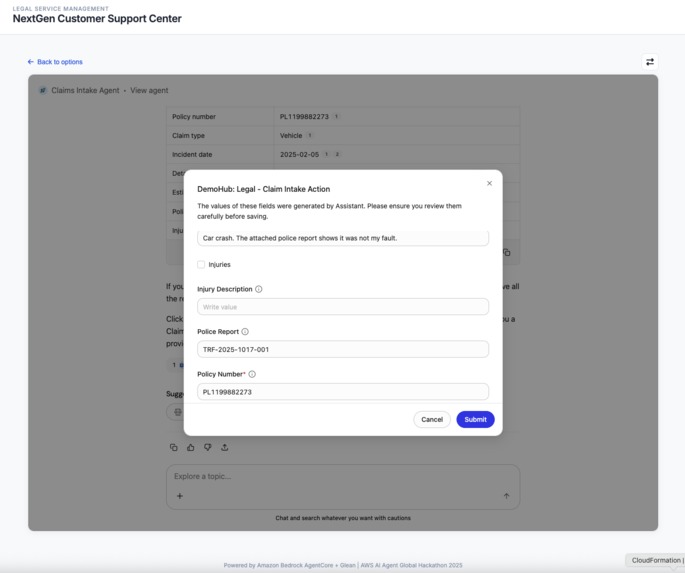Select the PL1199882273 table cell
The width and height of the screenshot is (685, 573).
click(x=397, y=117)
